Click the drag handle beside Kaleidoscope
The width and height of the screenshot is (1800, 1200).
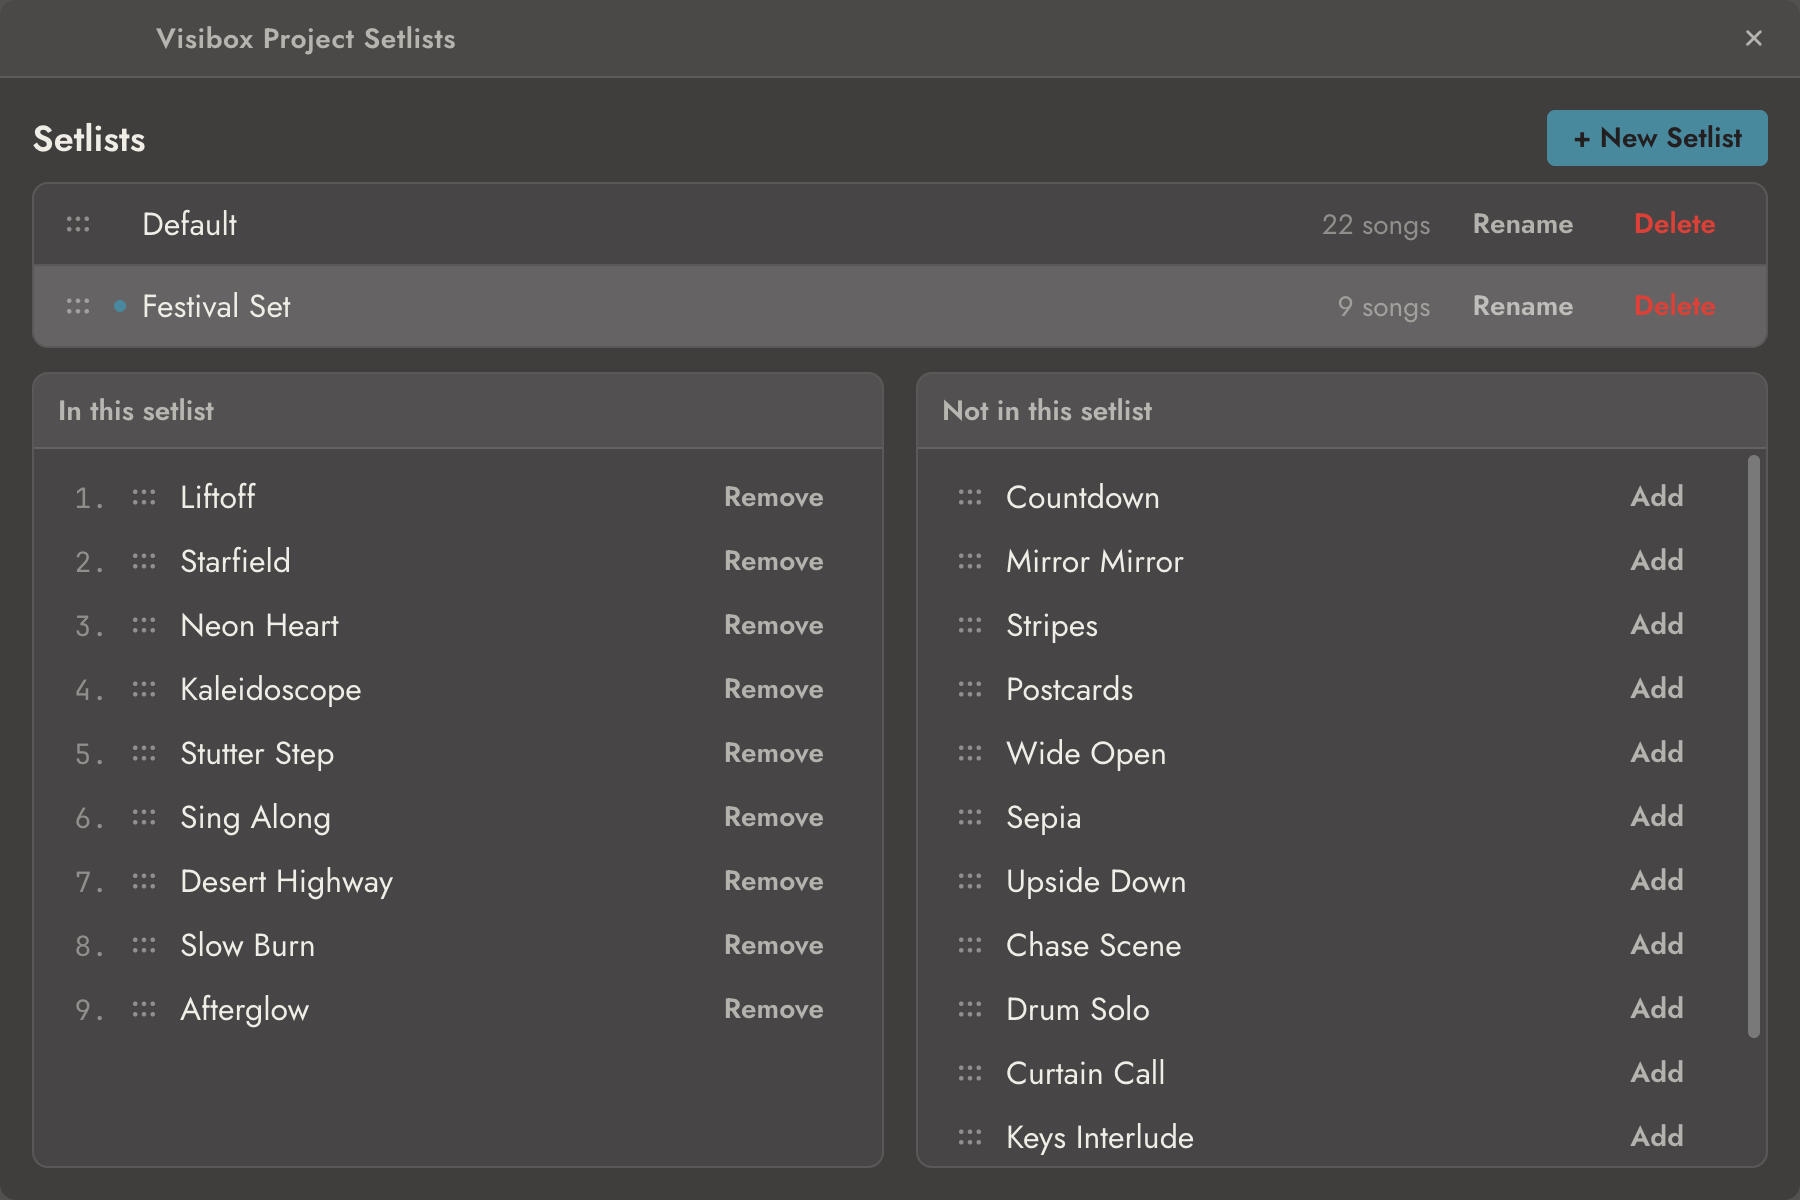point(144,689)
